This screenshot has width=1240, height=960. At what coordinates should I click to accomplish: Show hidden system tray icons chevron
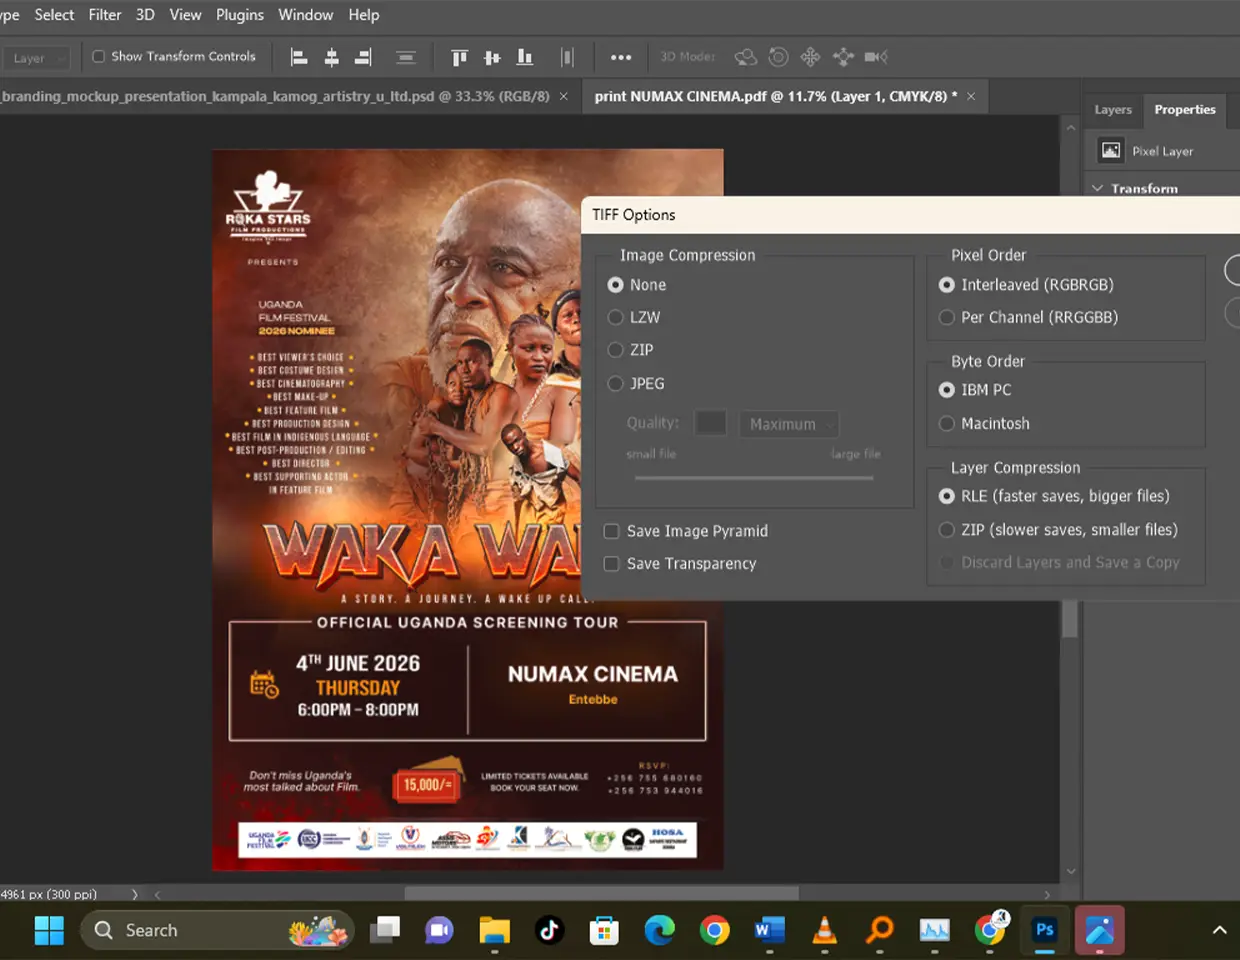[x=1219, y=930]
